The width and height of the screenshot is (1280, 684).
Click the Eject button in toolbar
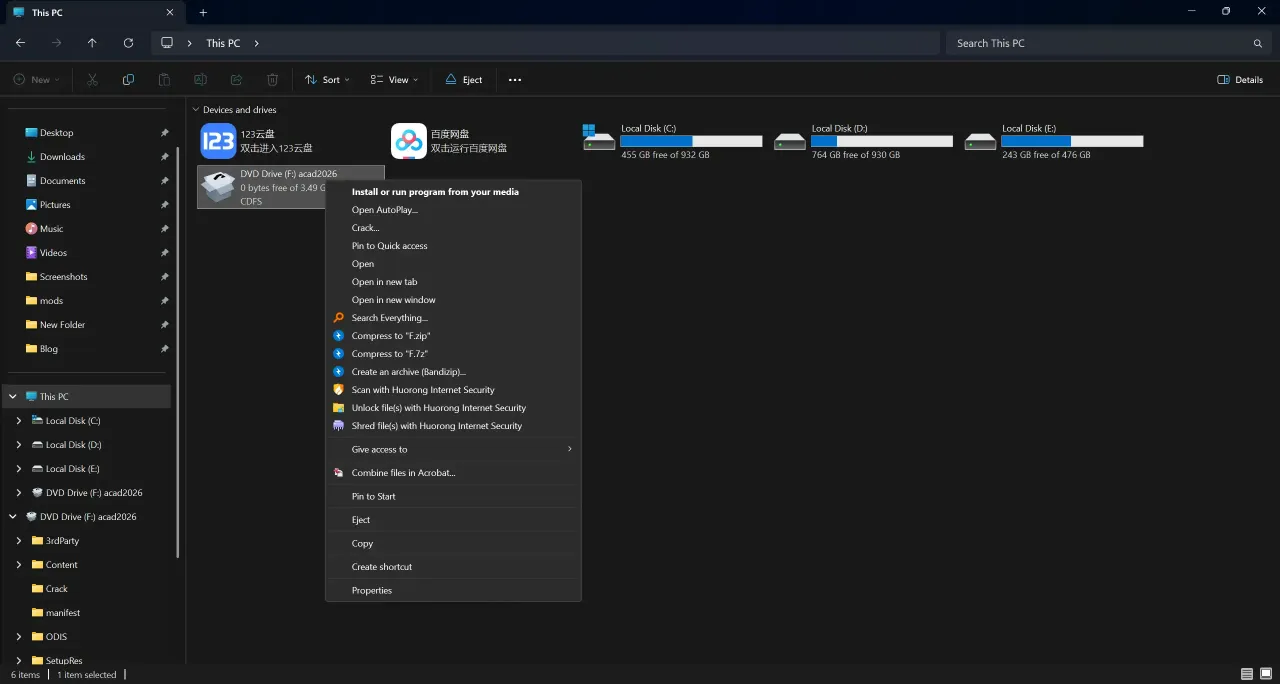pos(464,80)
